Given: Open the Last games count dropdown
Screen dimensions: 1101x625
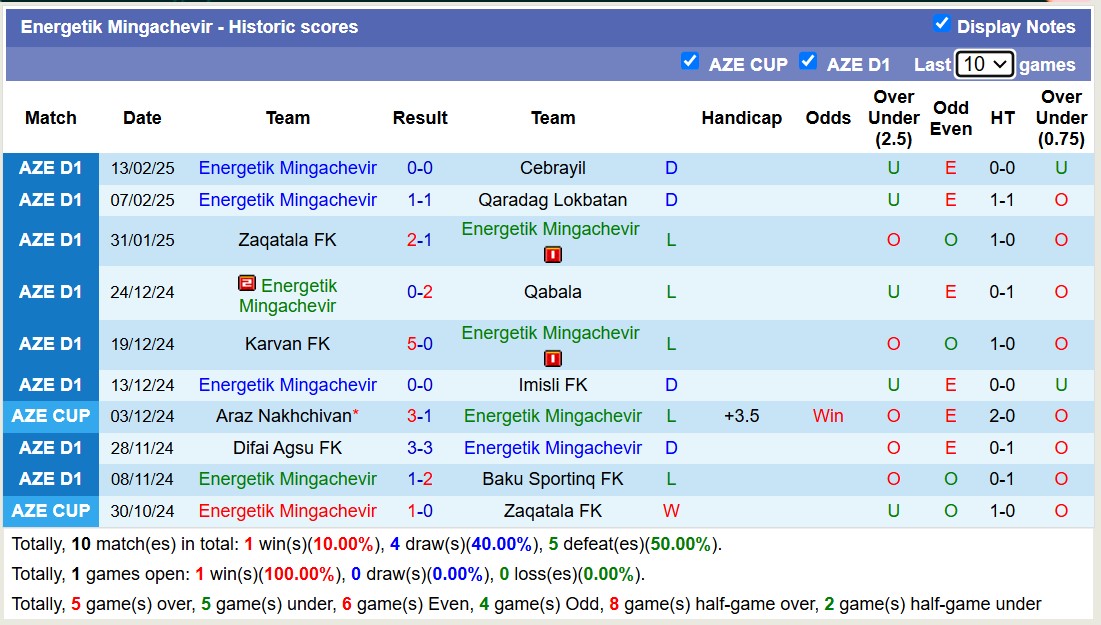Looking at the screenshot, I should point(984,64).
